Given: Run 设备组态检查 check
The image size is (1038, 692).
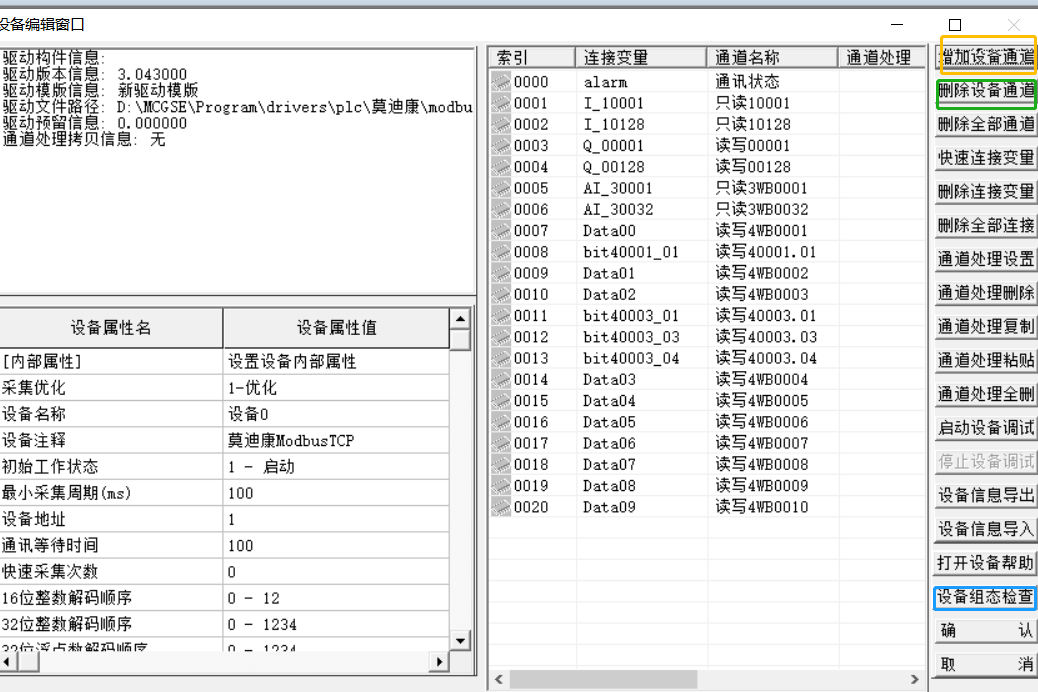Looking at the screenshot, I should 986,597.
